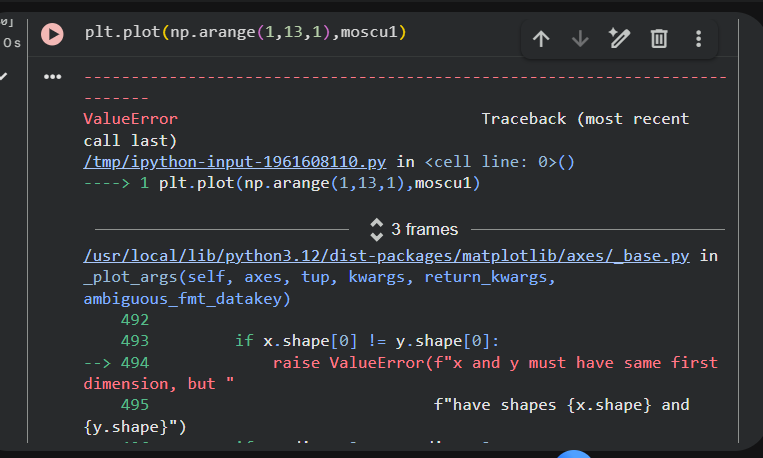
Task: Move the cell up
Action: point(541,39)
